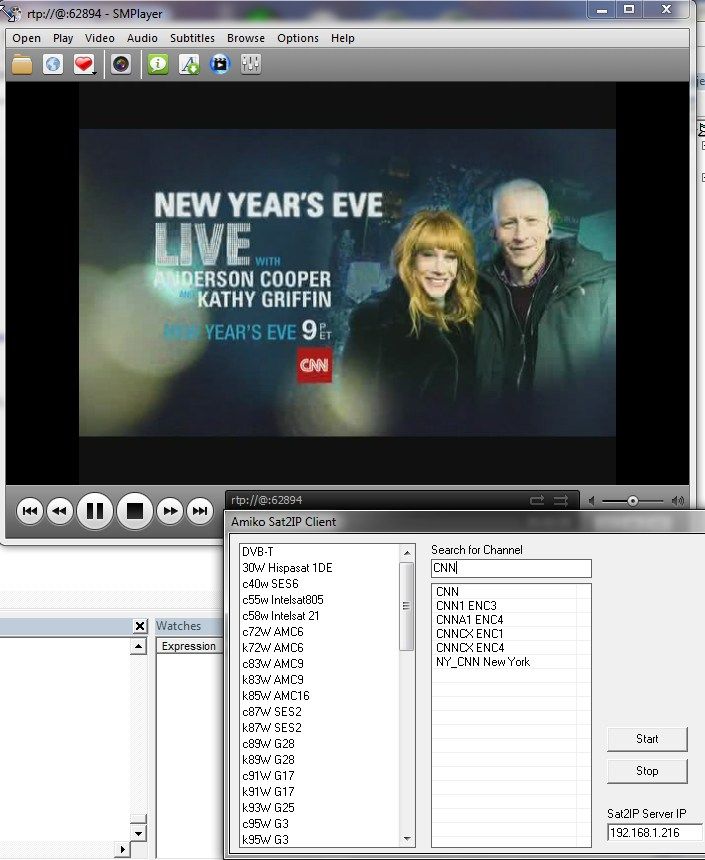The width and height of the screenshot is (705, 860).
Task: Select c55w Intelsat805 satellite
Action: point(321,599)
